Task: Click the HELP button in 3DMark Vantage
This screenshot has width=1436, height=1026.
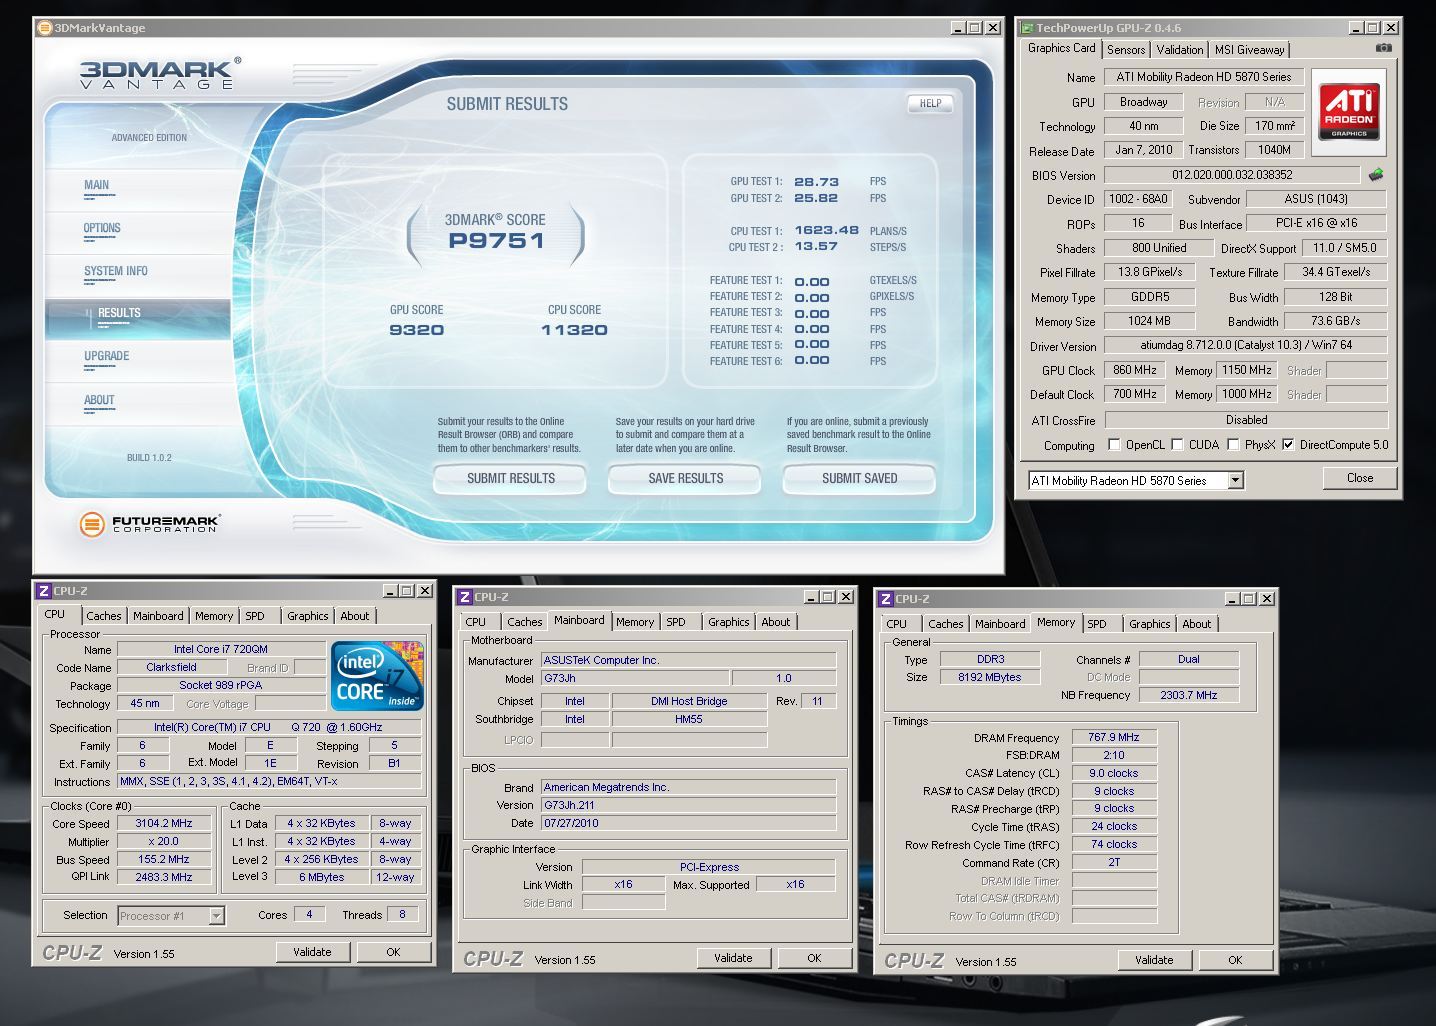Action: (x=930, y=103)
